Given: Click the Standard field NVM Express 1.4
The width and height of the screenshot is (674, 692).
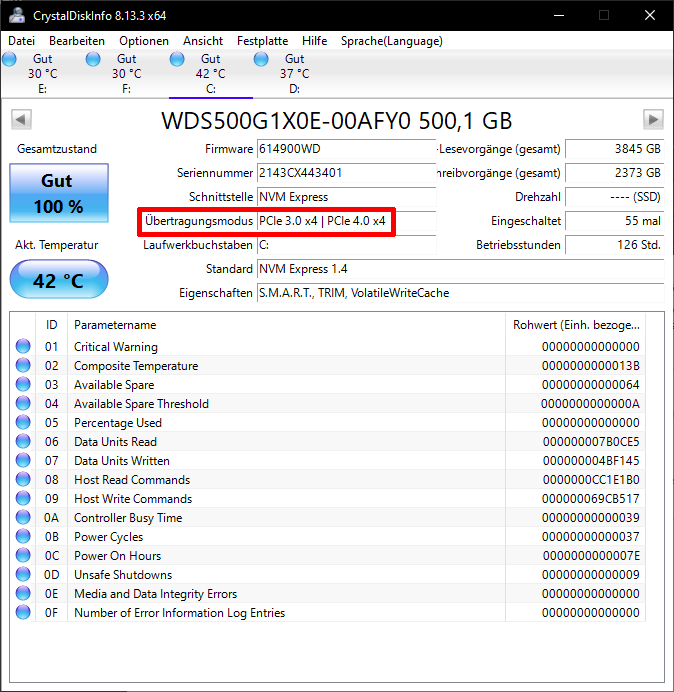Looking at the screenshot, I should (460, 269).
